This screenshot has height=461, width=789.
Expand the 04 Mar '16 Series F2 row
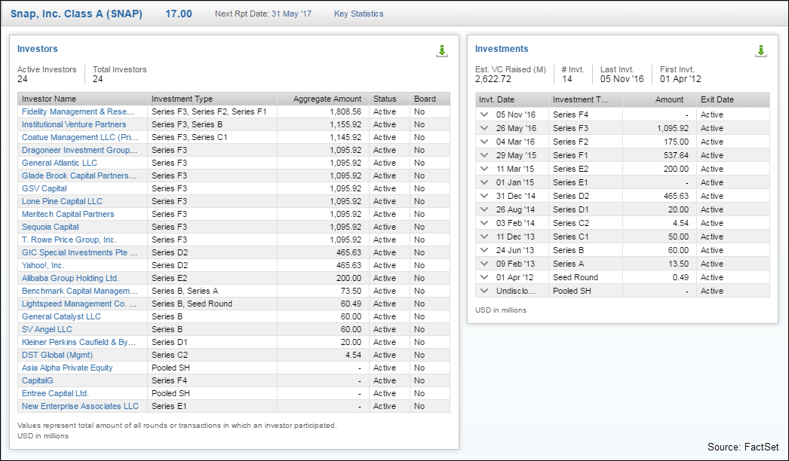click(x=484, y=142)
